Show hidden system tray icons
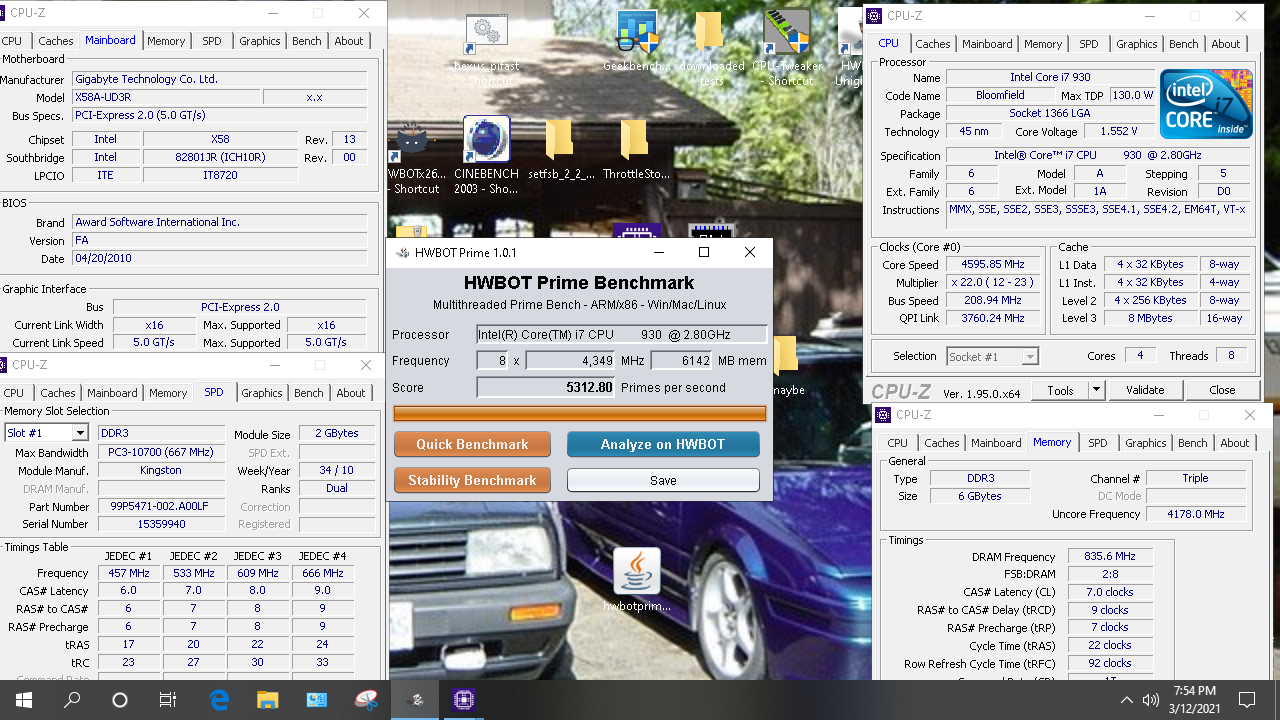The image size is (1280, 720). [x=1126, y=700]
